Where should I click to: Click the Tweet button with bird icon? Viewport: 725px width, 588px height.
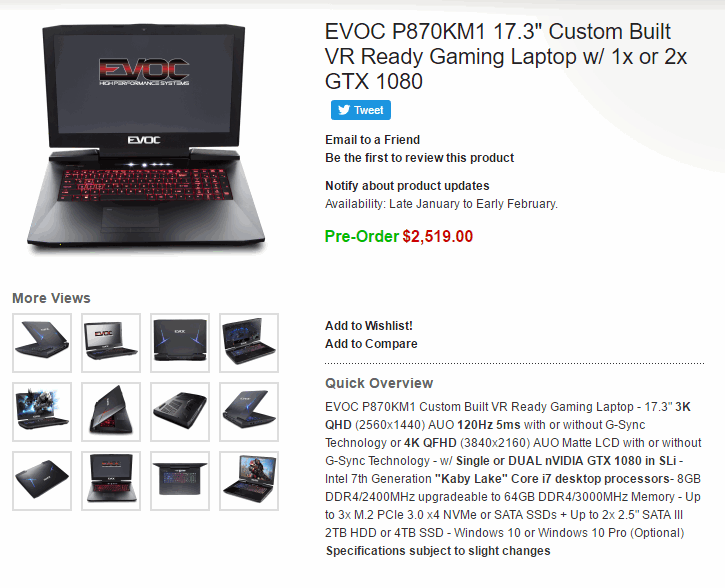(361, 110)
